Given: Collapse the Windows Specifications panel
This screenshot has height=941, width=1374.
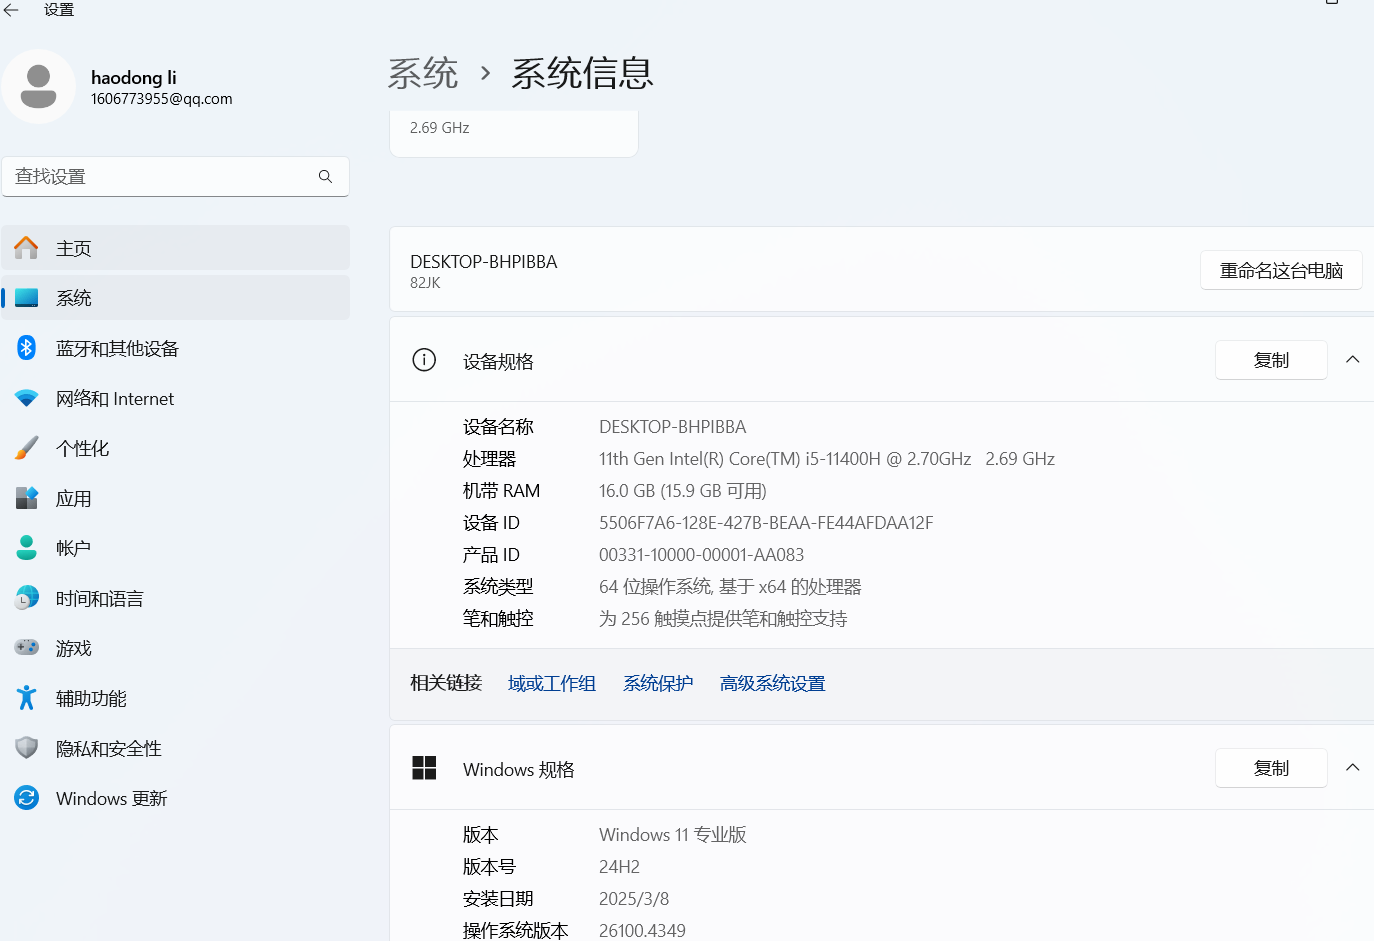Looking at the screenshot, I should click(x=1352, y=767).
